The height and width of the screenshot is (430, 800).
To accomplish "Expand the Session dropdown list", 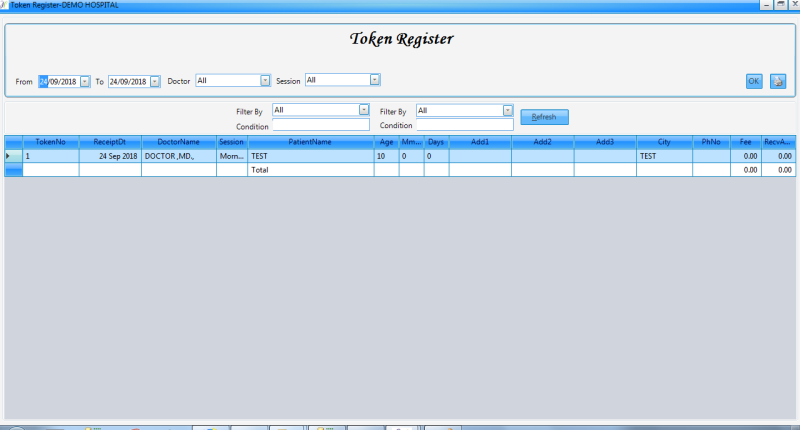I will point(375,80).
